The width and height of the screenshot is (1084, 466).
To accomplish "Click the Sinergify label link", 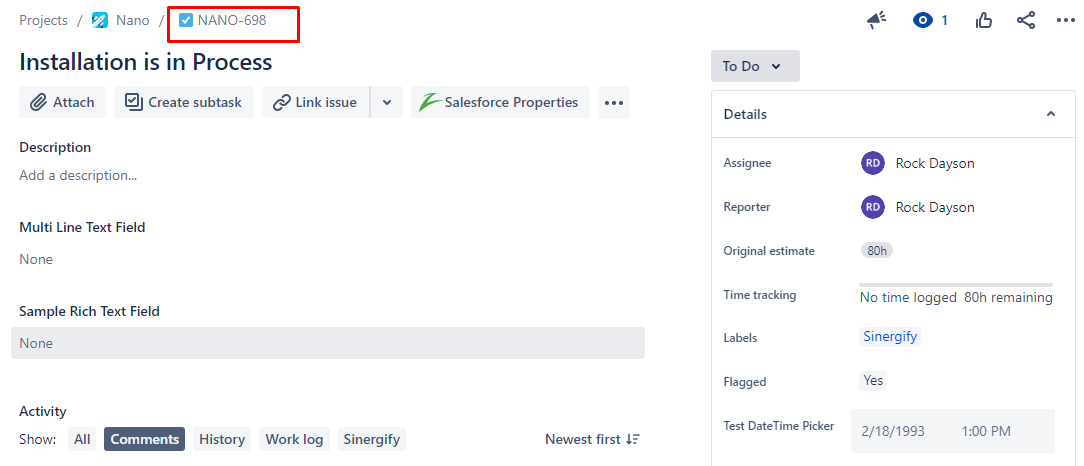I will 890,337.
